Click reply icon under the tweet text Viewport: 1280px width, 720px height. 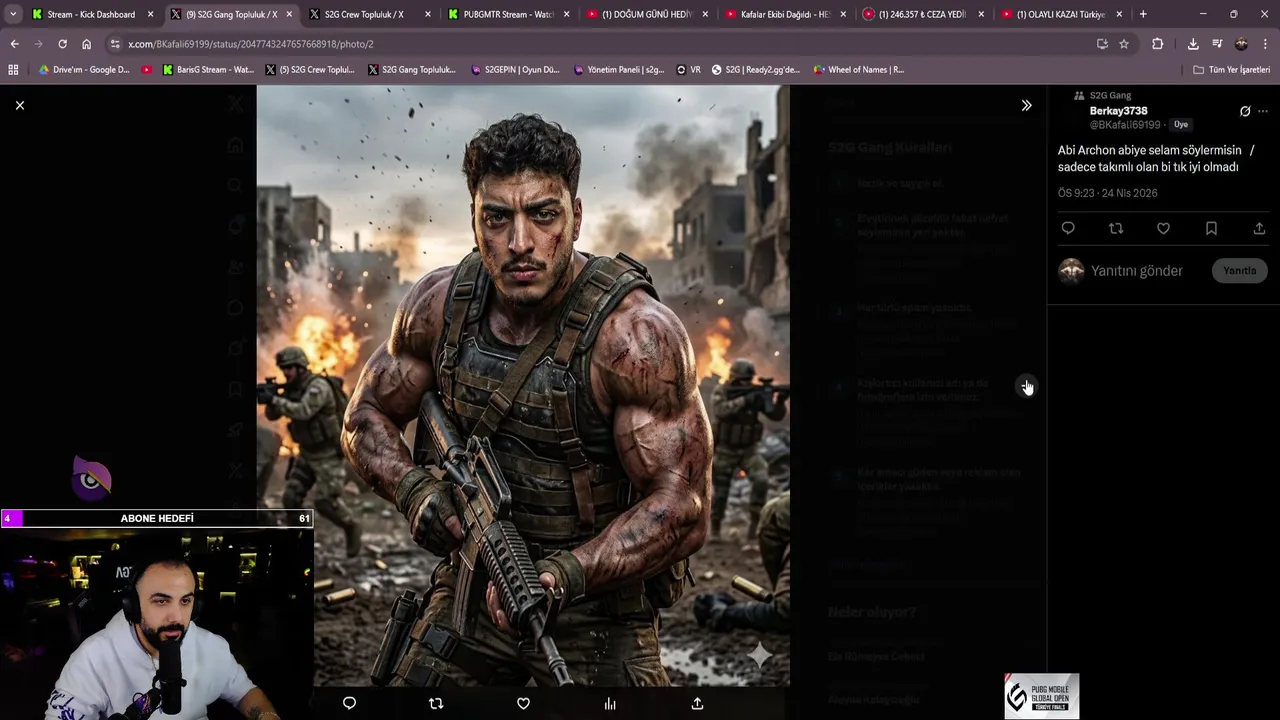coord(1068,229)
